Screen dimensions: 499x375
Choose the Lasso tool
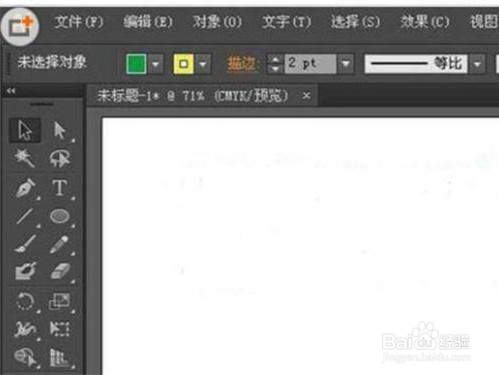coord(60,158)
